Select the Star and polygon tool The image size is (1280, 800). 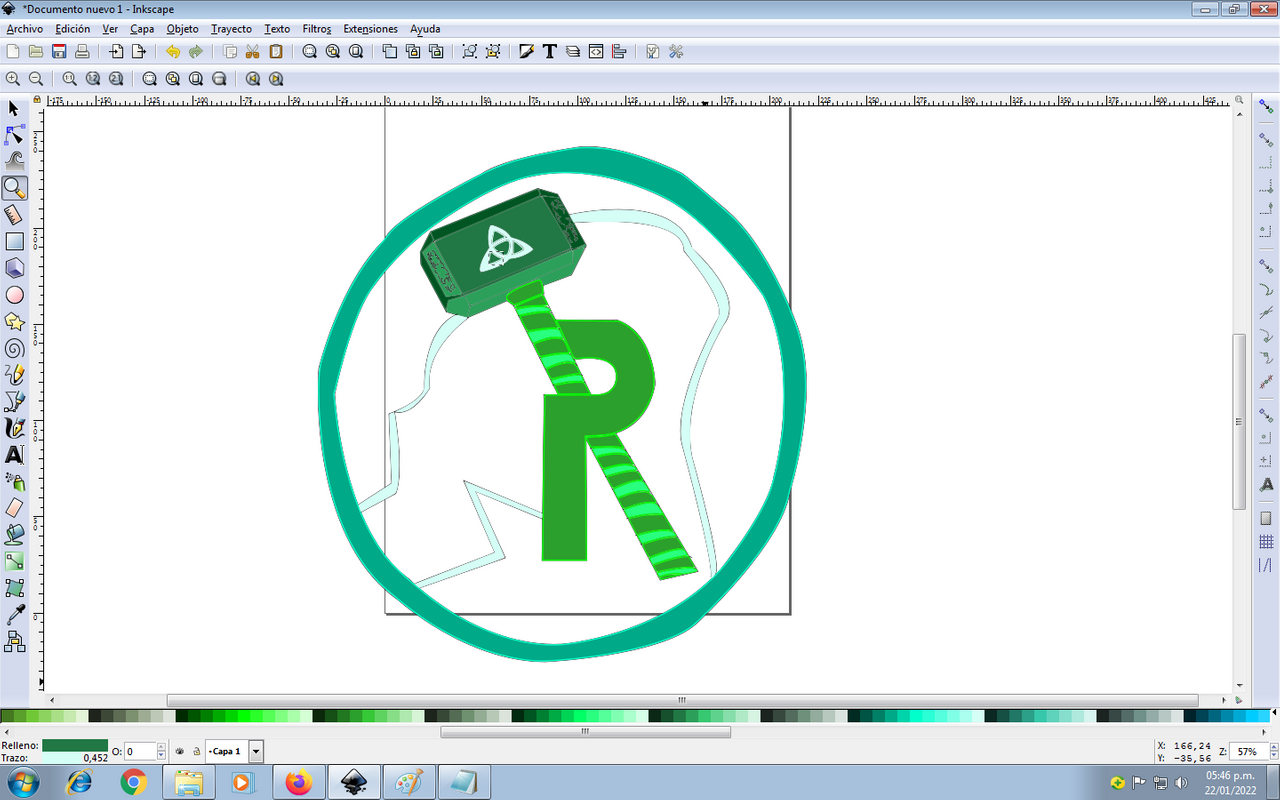[14, 321]
